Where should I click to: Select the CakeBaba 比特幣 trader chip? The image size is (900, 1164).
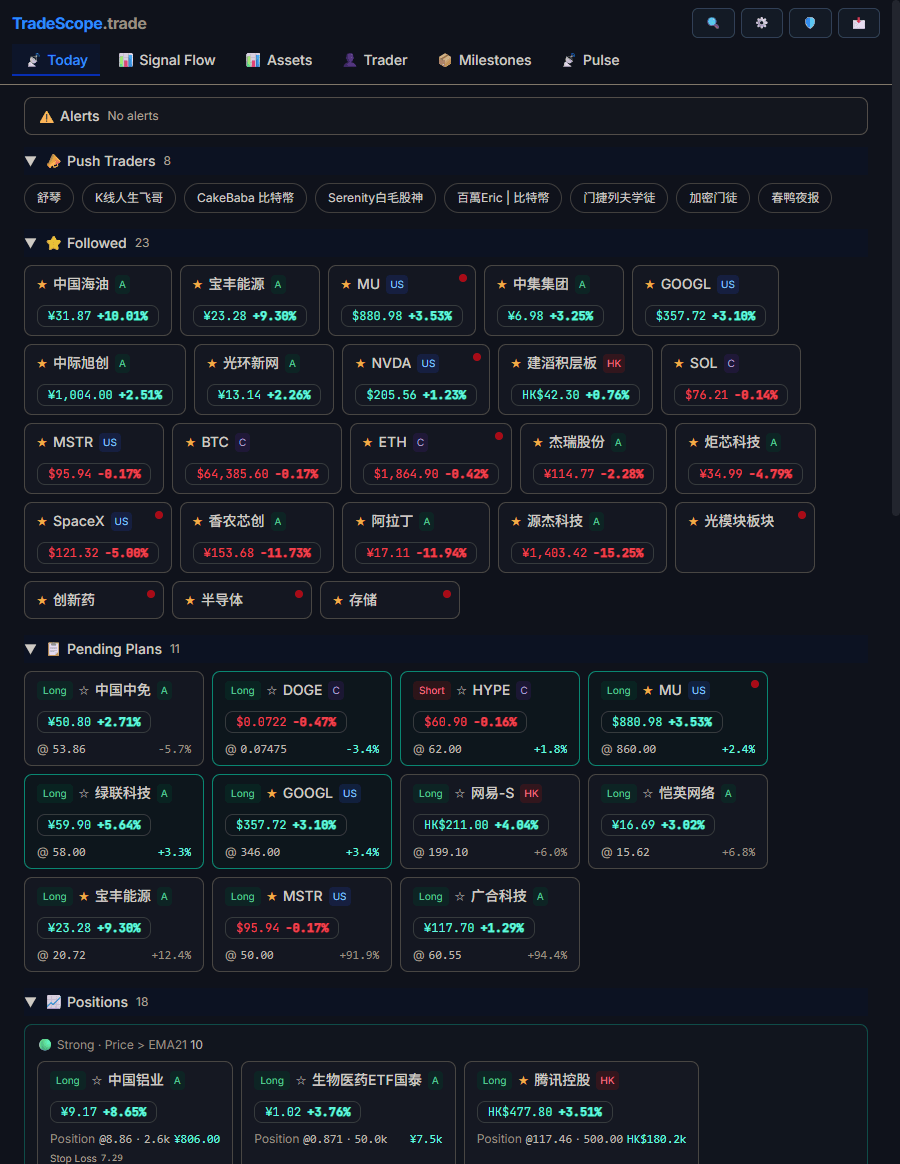pyautogui.click(x=246, y=197)
